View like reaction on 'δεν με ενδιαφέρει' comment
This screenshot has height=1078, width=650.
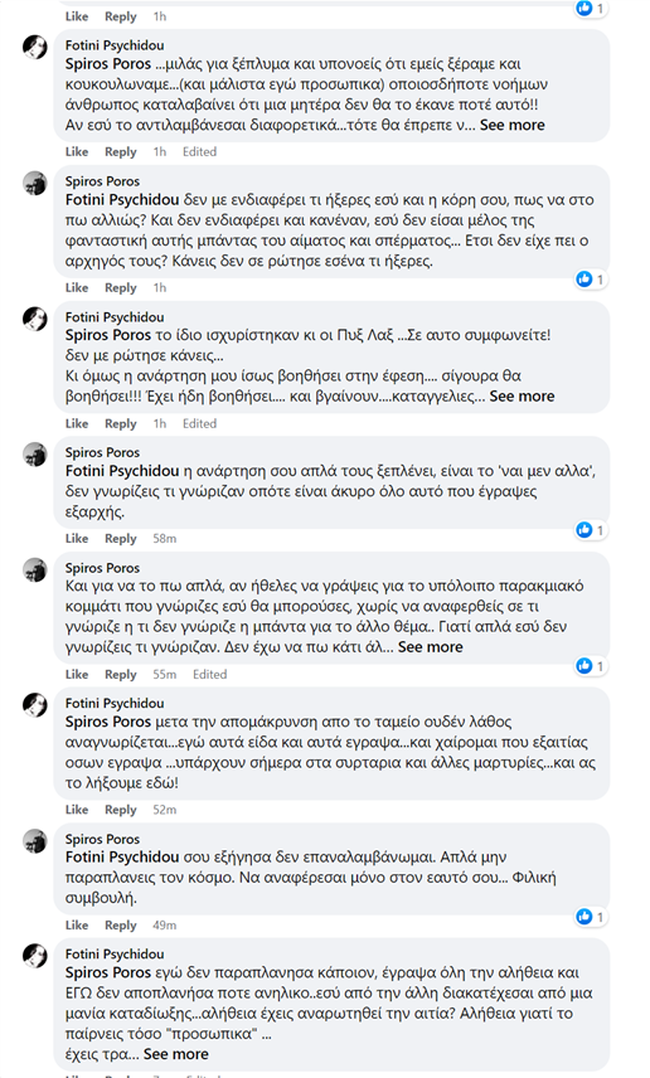coord(585,280)
